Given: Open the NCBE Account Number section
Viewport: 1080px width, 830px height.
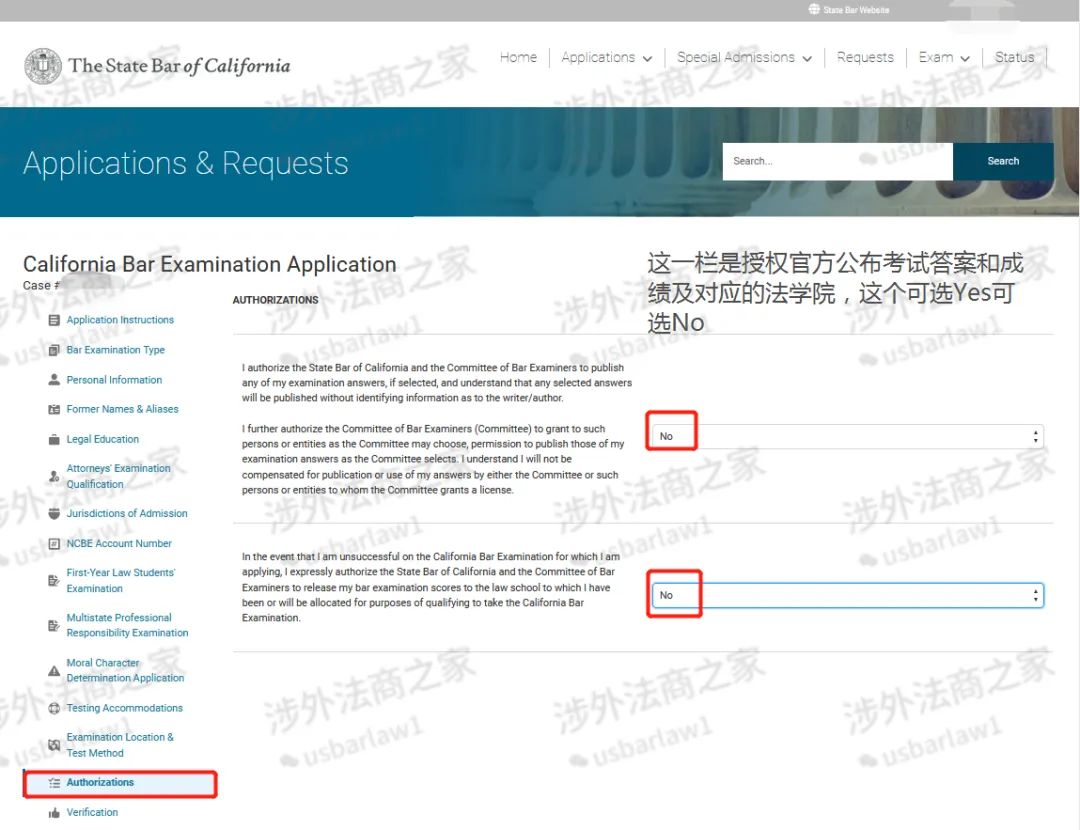Looking at the screenshot, I should [x=119, y=543].
